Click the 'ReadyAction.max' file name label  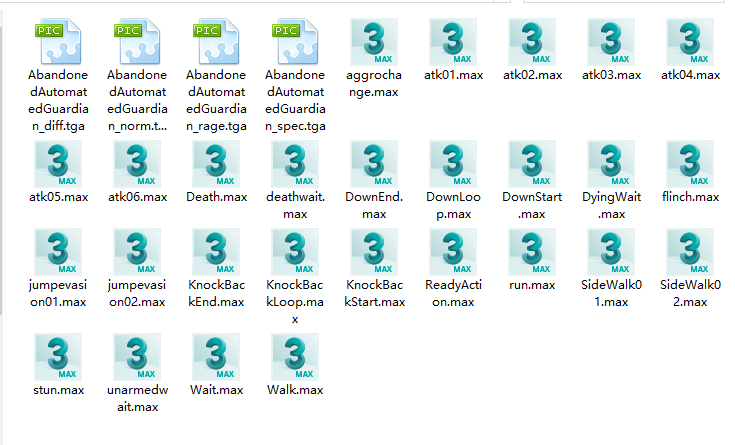click(x=453, y=294)
